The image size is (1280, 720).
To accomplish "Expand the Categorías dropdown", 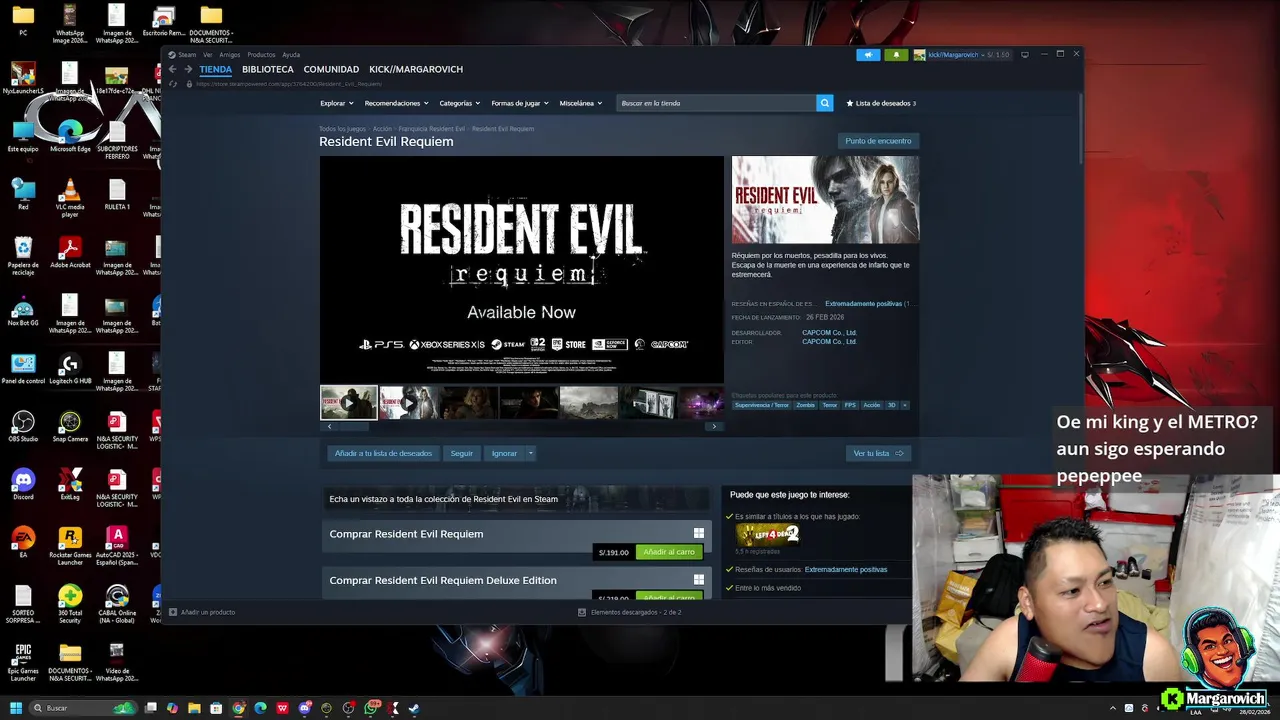I will [460, 103].
